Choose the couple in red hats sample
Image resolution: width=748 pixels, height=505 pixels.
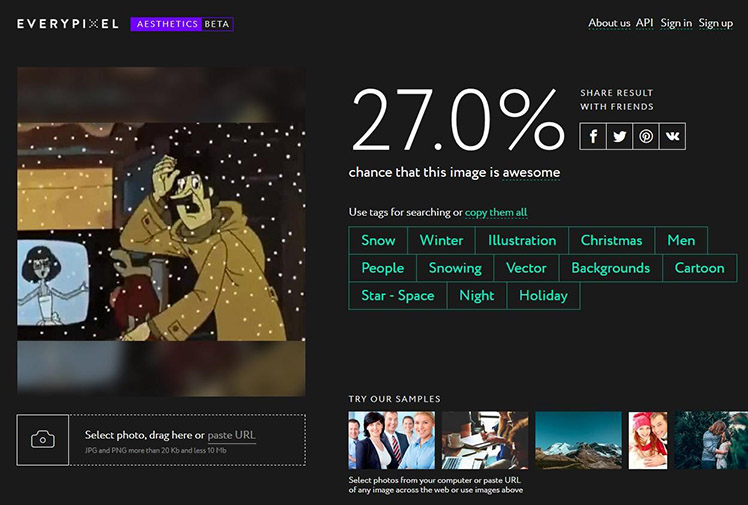click(648, 440)
